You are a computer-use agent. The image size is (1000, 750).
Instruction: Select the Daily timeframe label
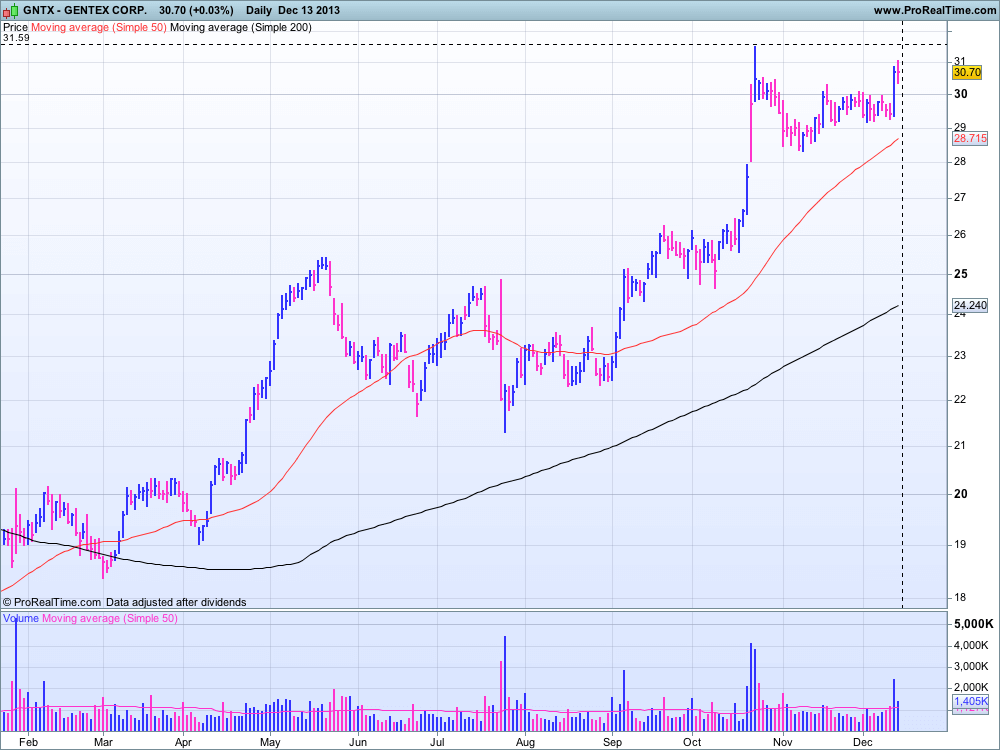[x=259, y=10]
